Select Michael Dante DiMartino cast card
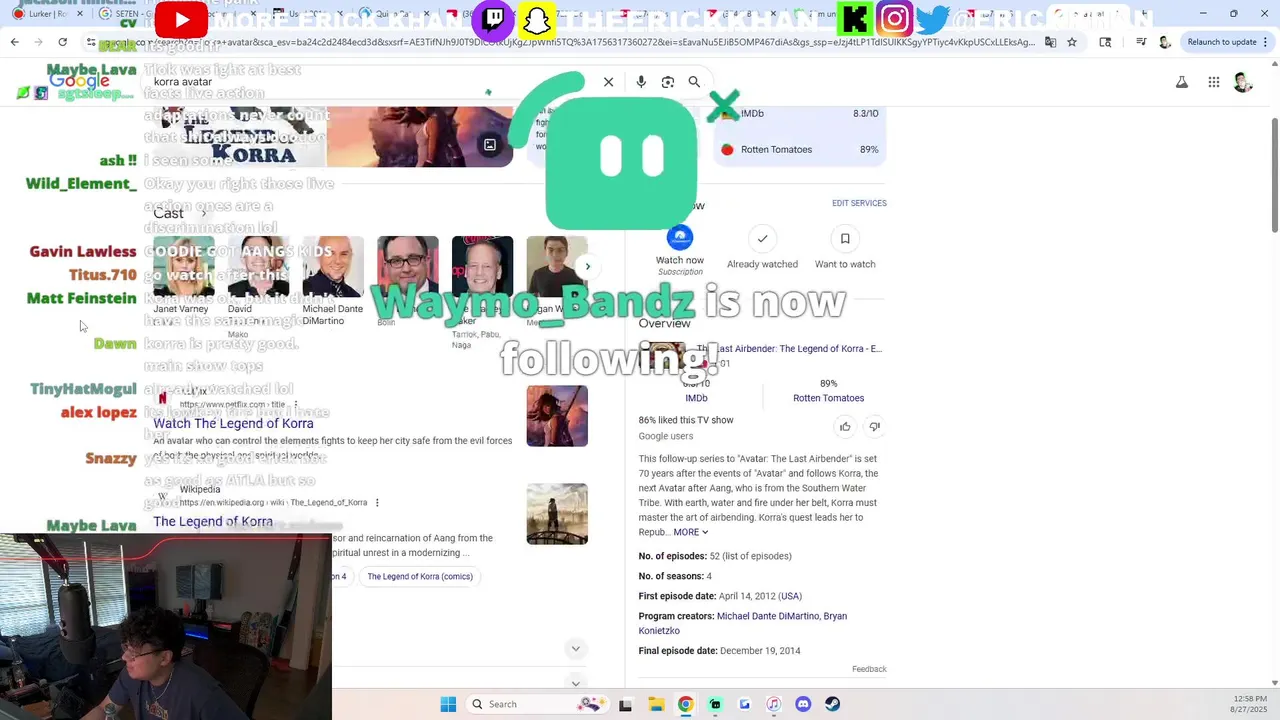This screenshot has height=720, width=1280. 333,282
